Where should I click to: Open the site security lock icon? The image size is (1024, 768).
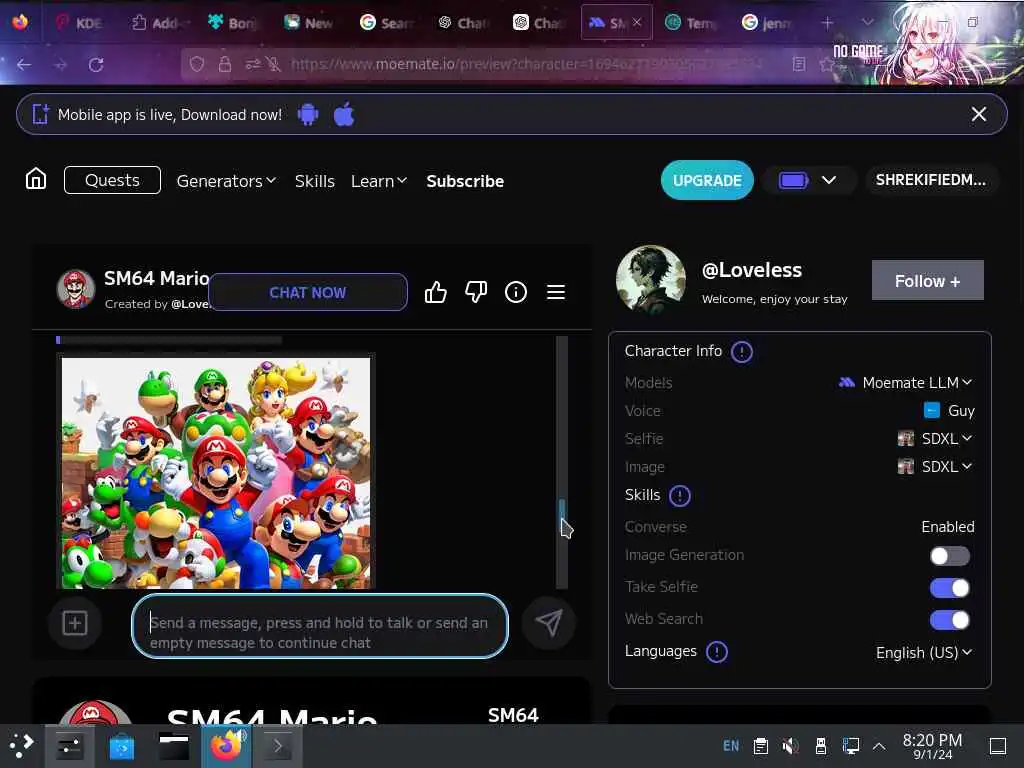[225, 64]
